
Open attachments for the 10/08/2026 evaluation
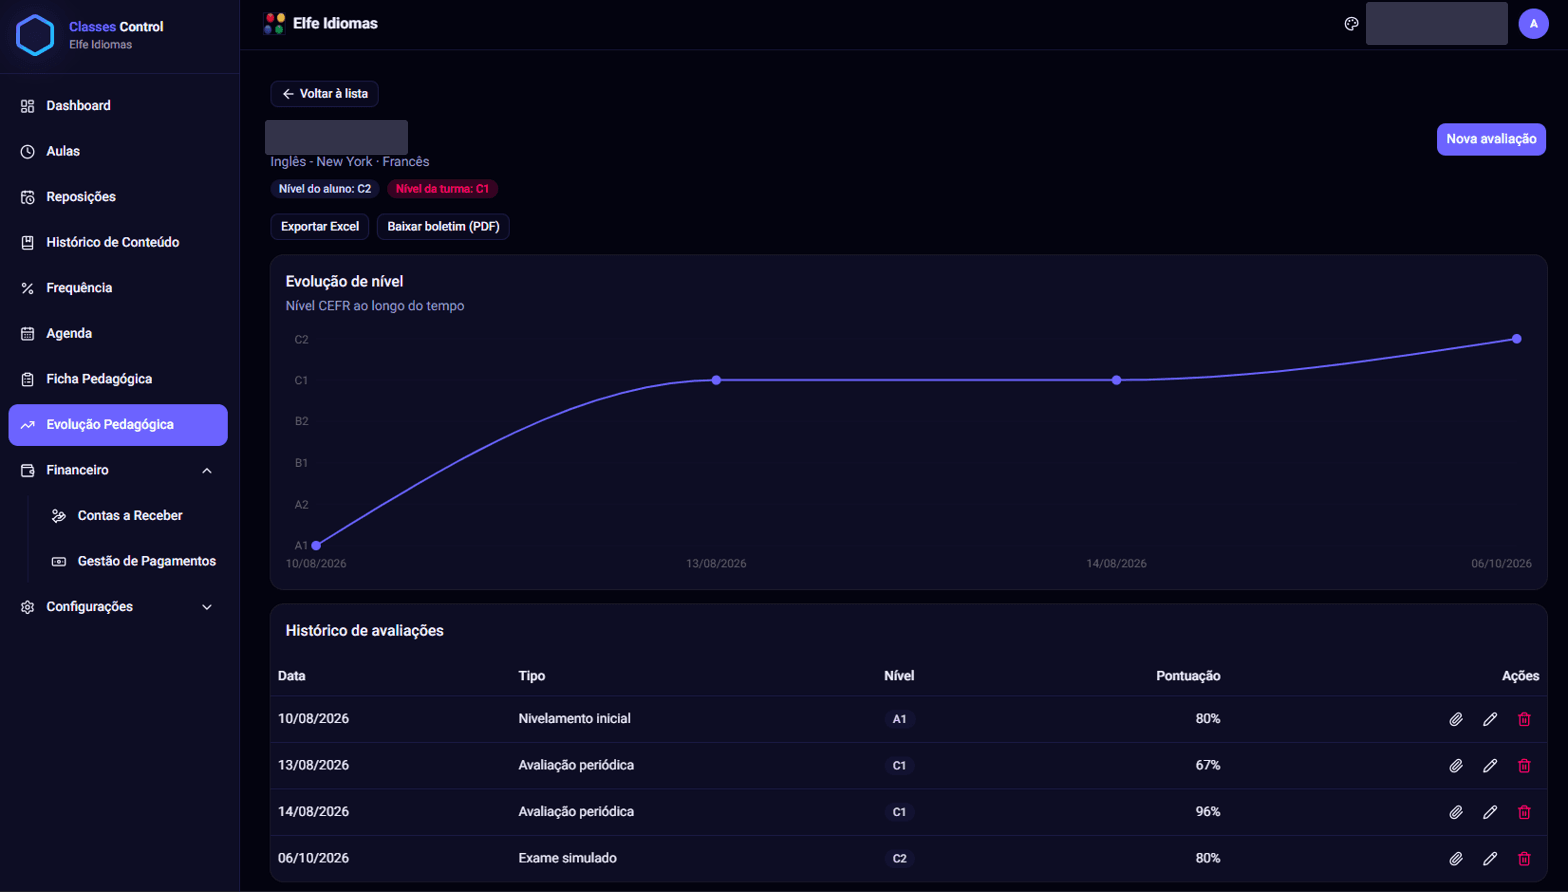pyautogui.click(x=1456, y=719)
